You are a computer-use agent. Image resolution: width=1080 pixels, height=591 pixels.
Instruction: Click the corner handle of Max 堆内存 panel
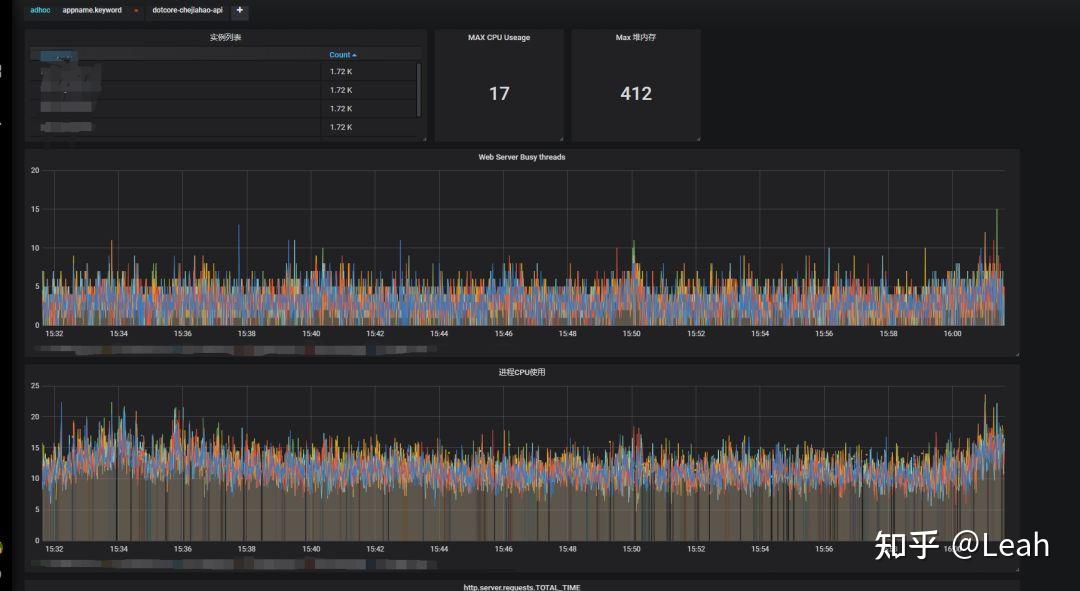[698, 139]
